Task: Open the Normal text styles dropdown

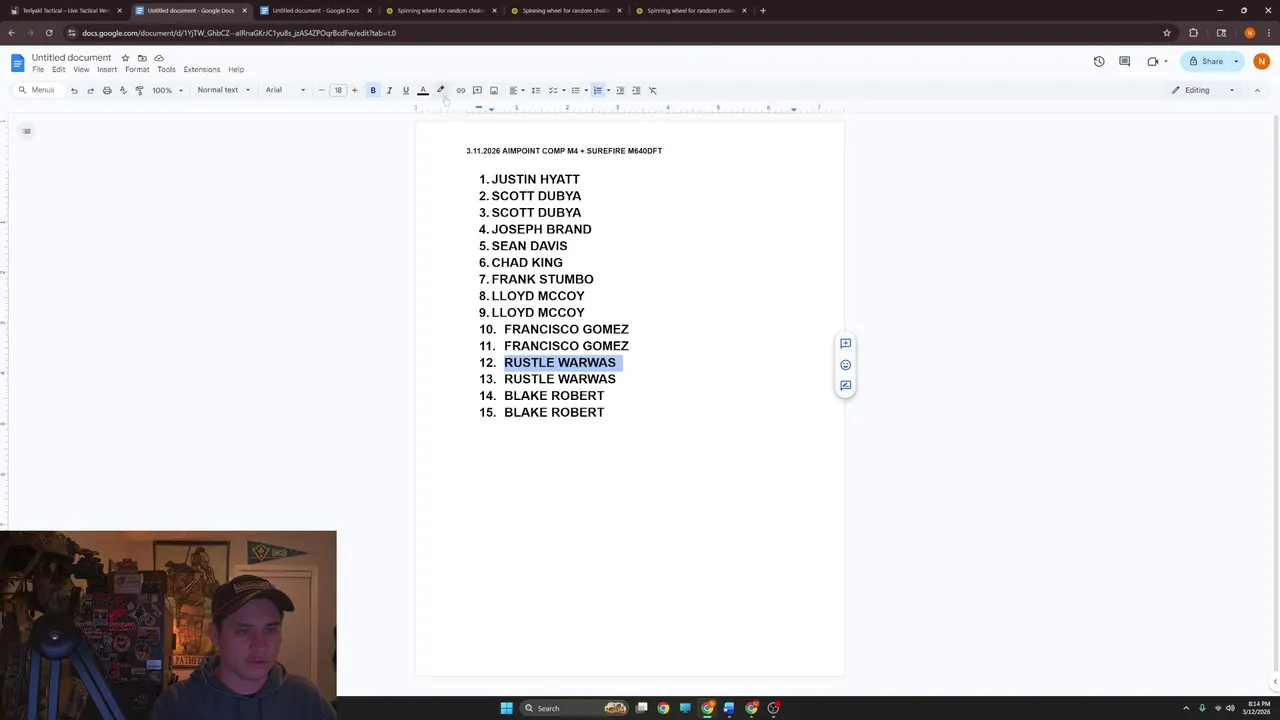Action: [223, 90]
